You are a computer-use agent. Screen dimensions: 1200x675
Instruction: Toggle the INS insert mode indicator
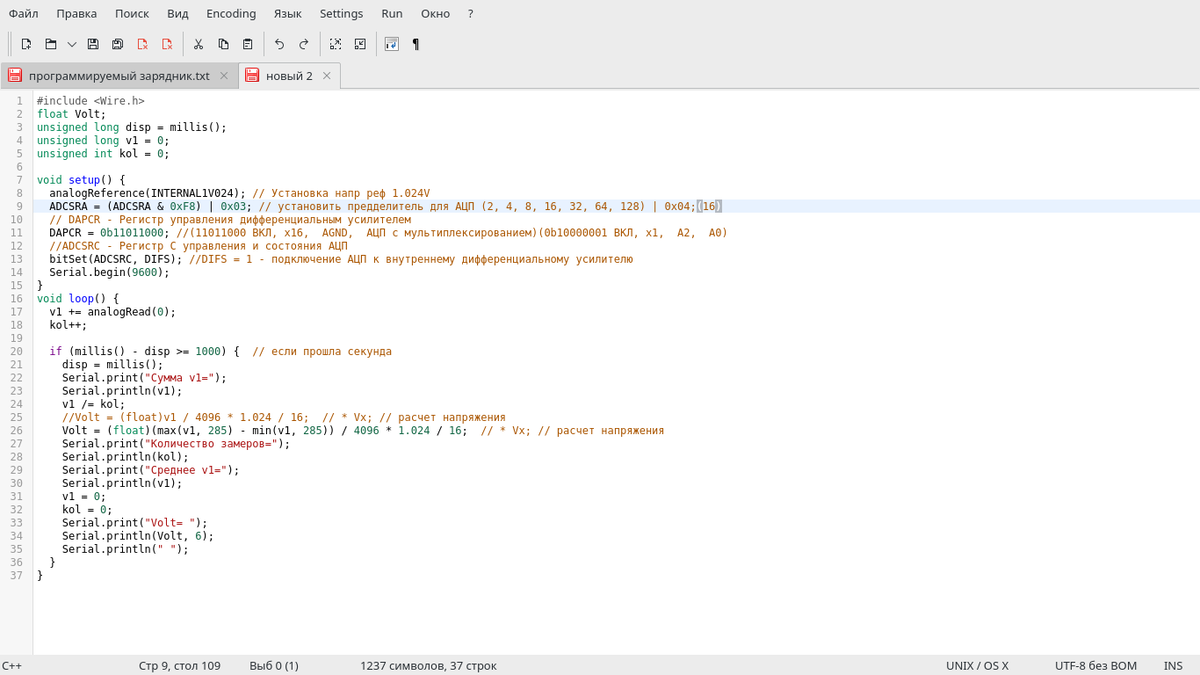point(1173,665)
